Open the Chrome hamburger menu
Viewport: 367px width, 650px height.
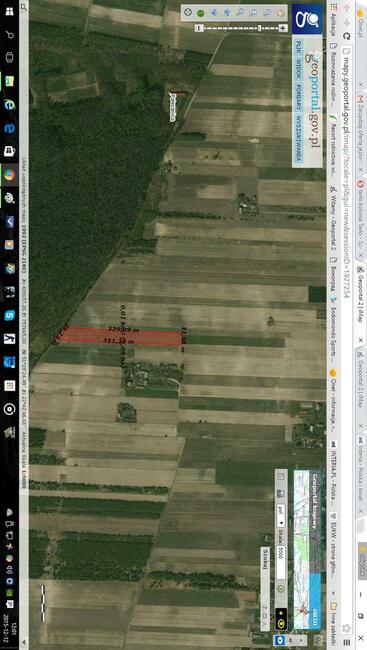point(348,643)
